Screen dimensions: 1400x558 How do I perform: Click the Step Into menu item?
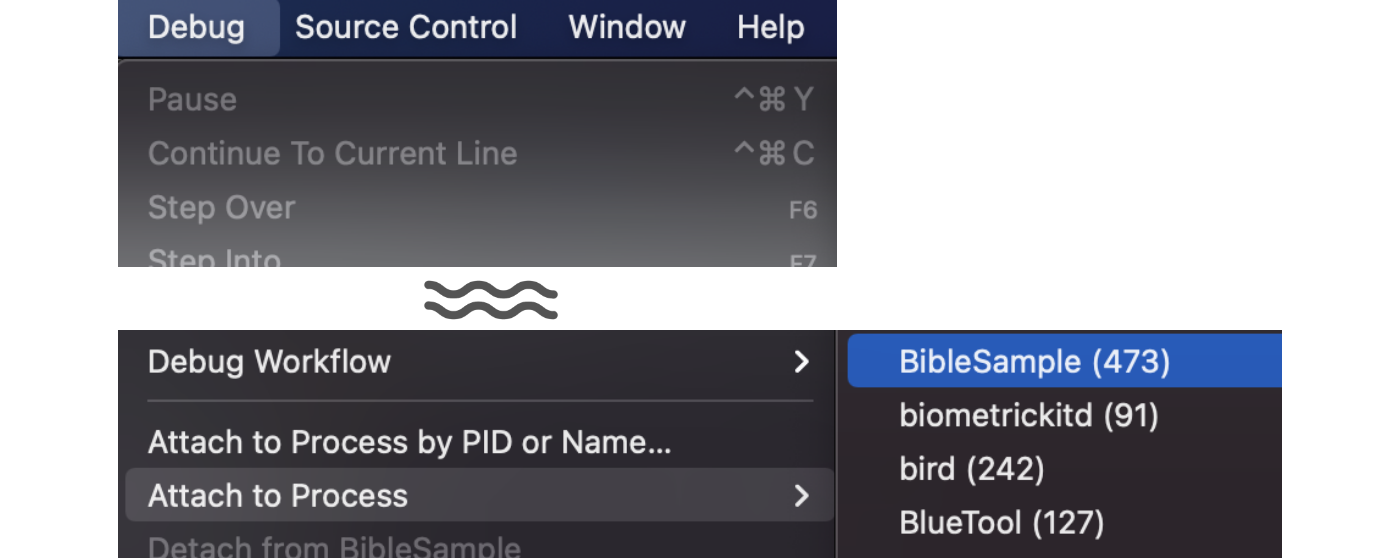click(214, 258)
